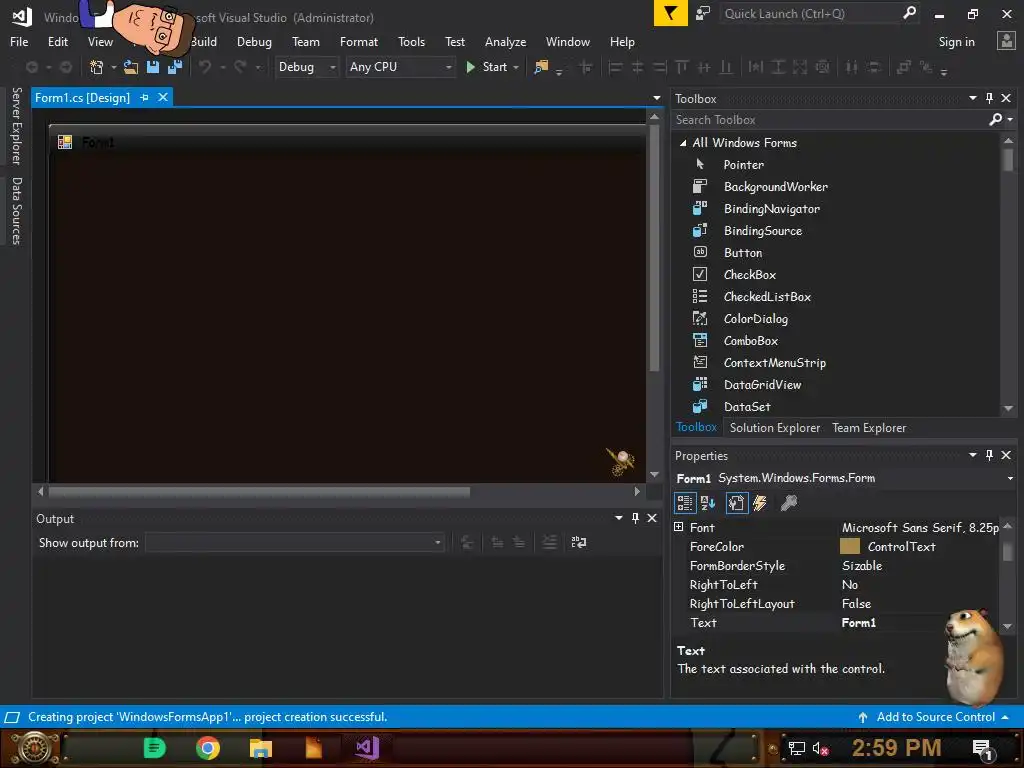1024x768 pixels.
Task: Click the New Project toolbar icon
Action: (97, 67)
